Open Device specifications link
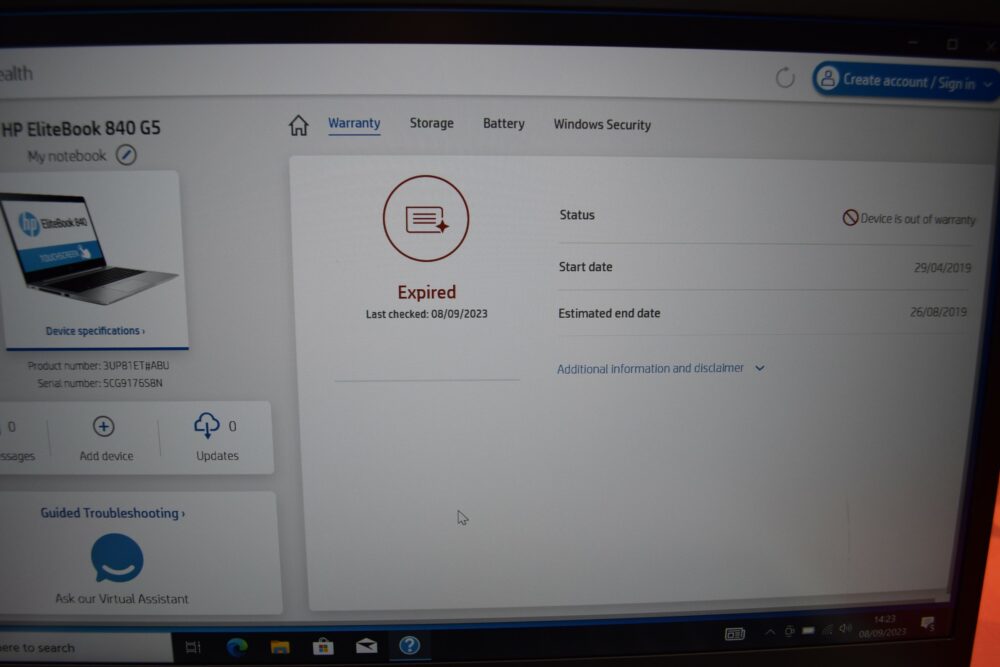Screen dimensions: 1000x667 95,331
